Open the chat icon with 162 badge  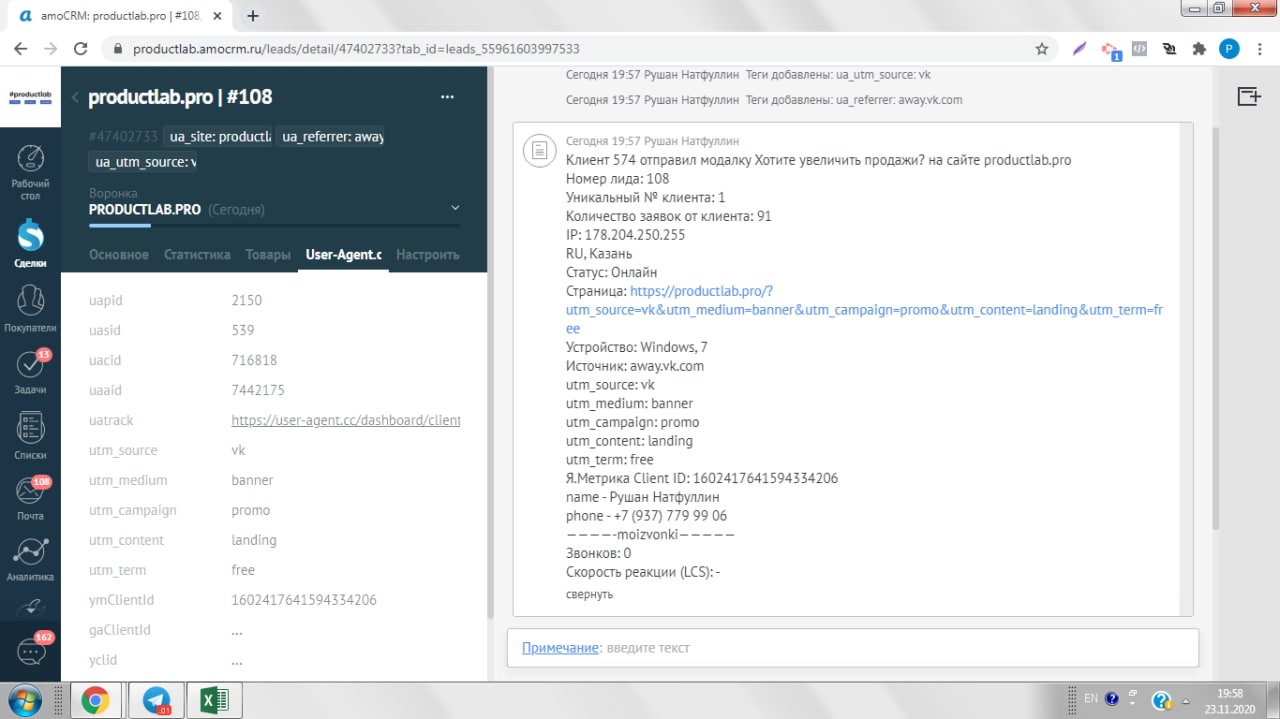pos(30,651)
